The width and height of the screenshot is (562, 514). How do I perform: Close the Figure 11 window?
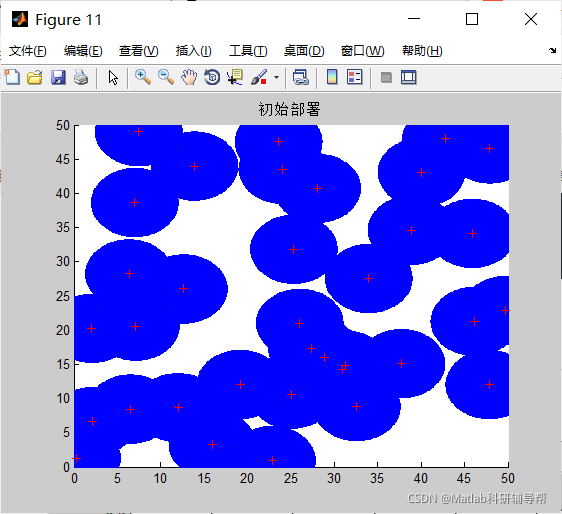pos(531,19)
